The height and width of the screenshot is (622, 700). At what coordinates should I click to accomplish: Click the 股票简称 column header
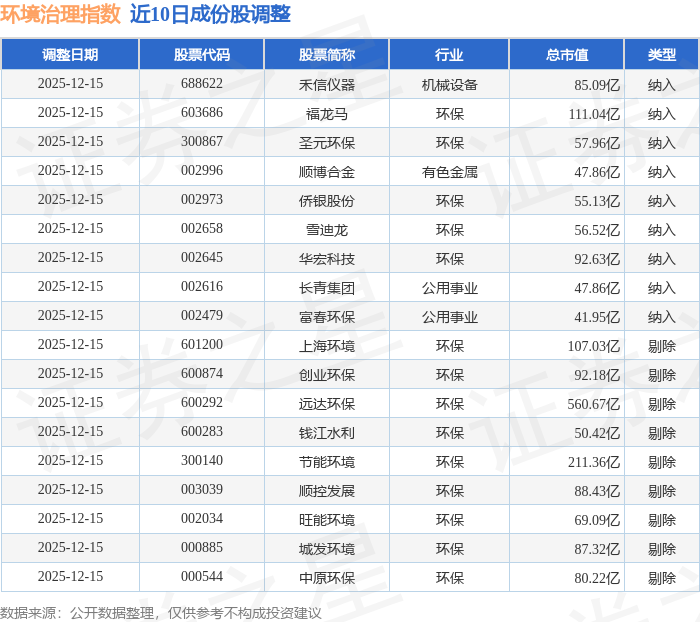click(x=327, y=54)
